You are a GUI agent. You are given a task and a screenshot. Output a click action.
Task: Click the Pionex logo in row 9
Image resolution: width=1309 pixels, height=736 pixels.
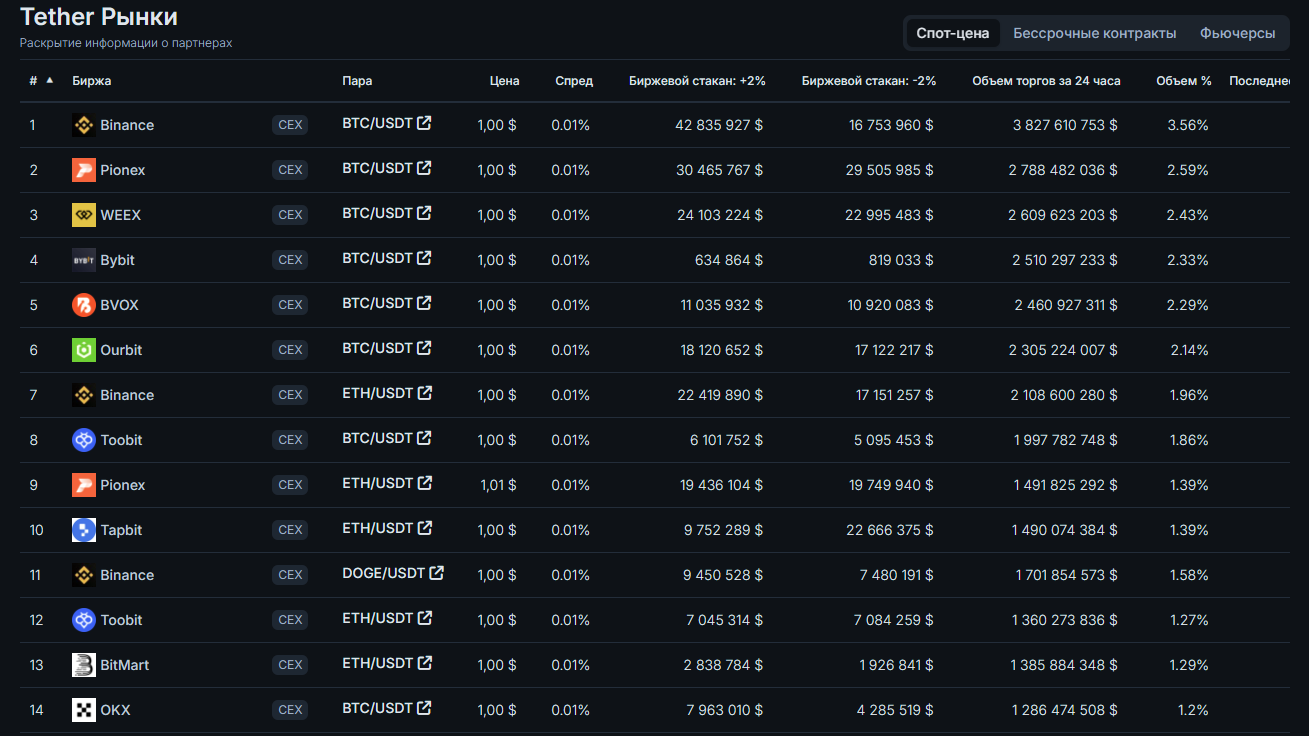pos(84,485)
